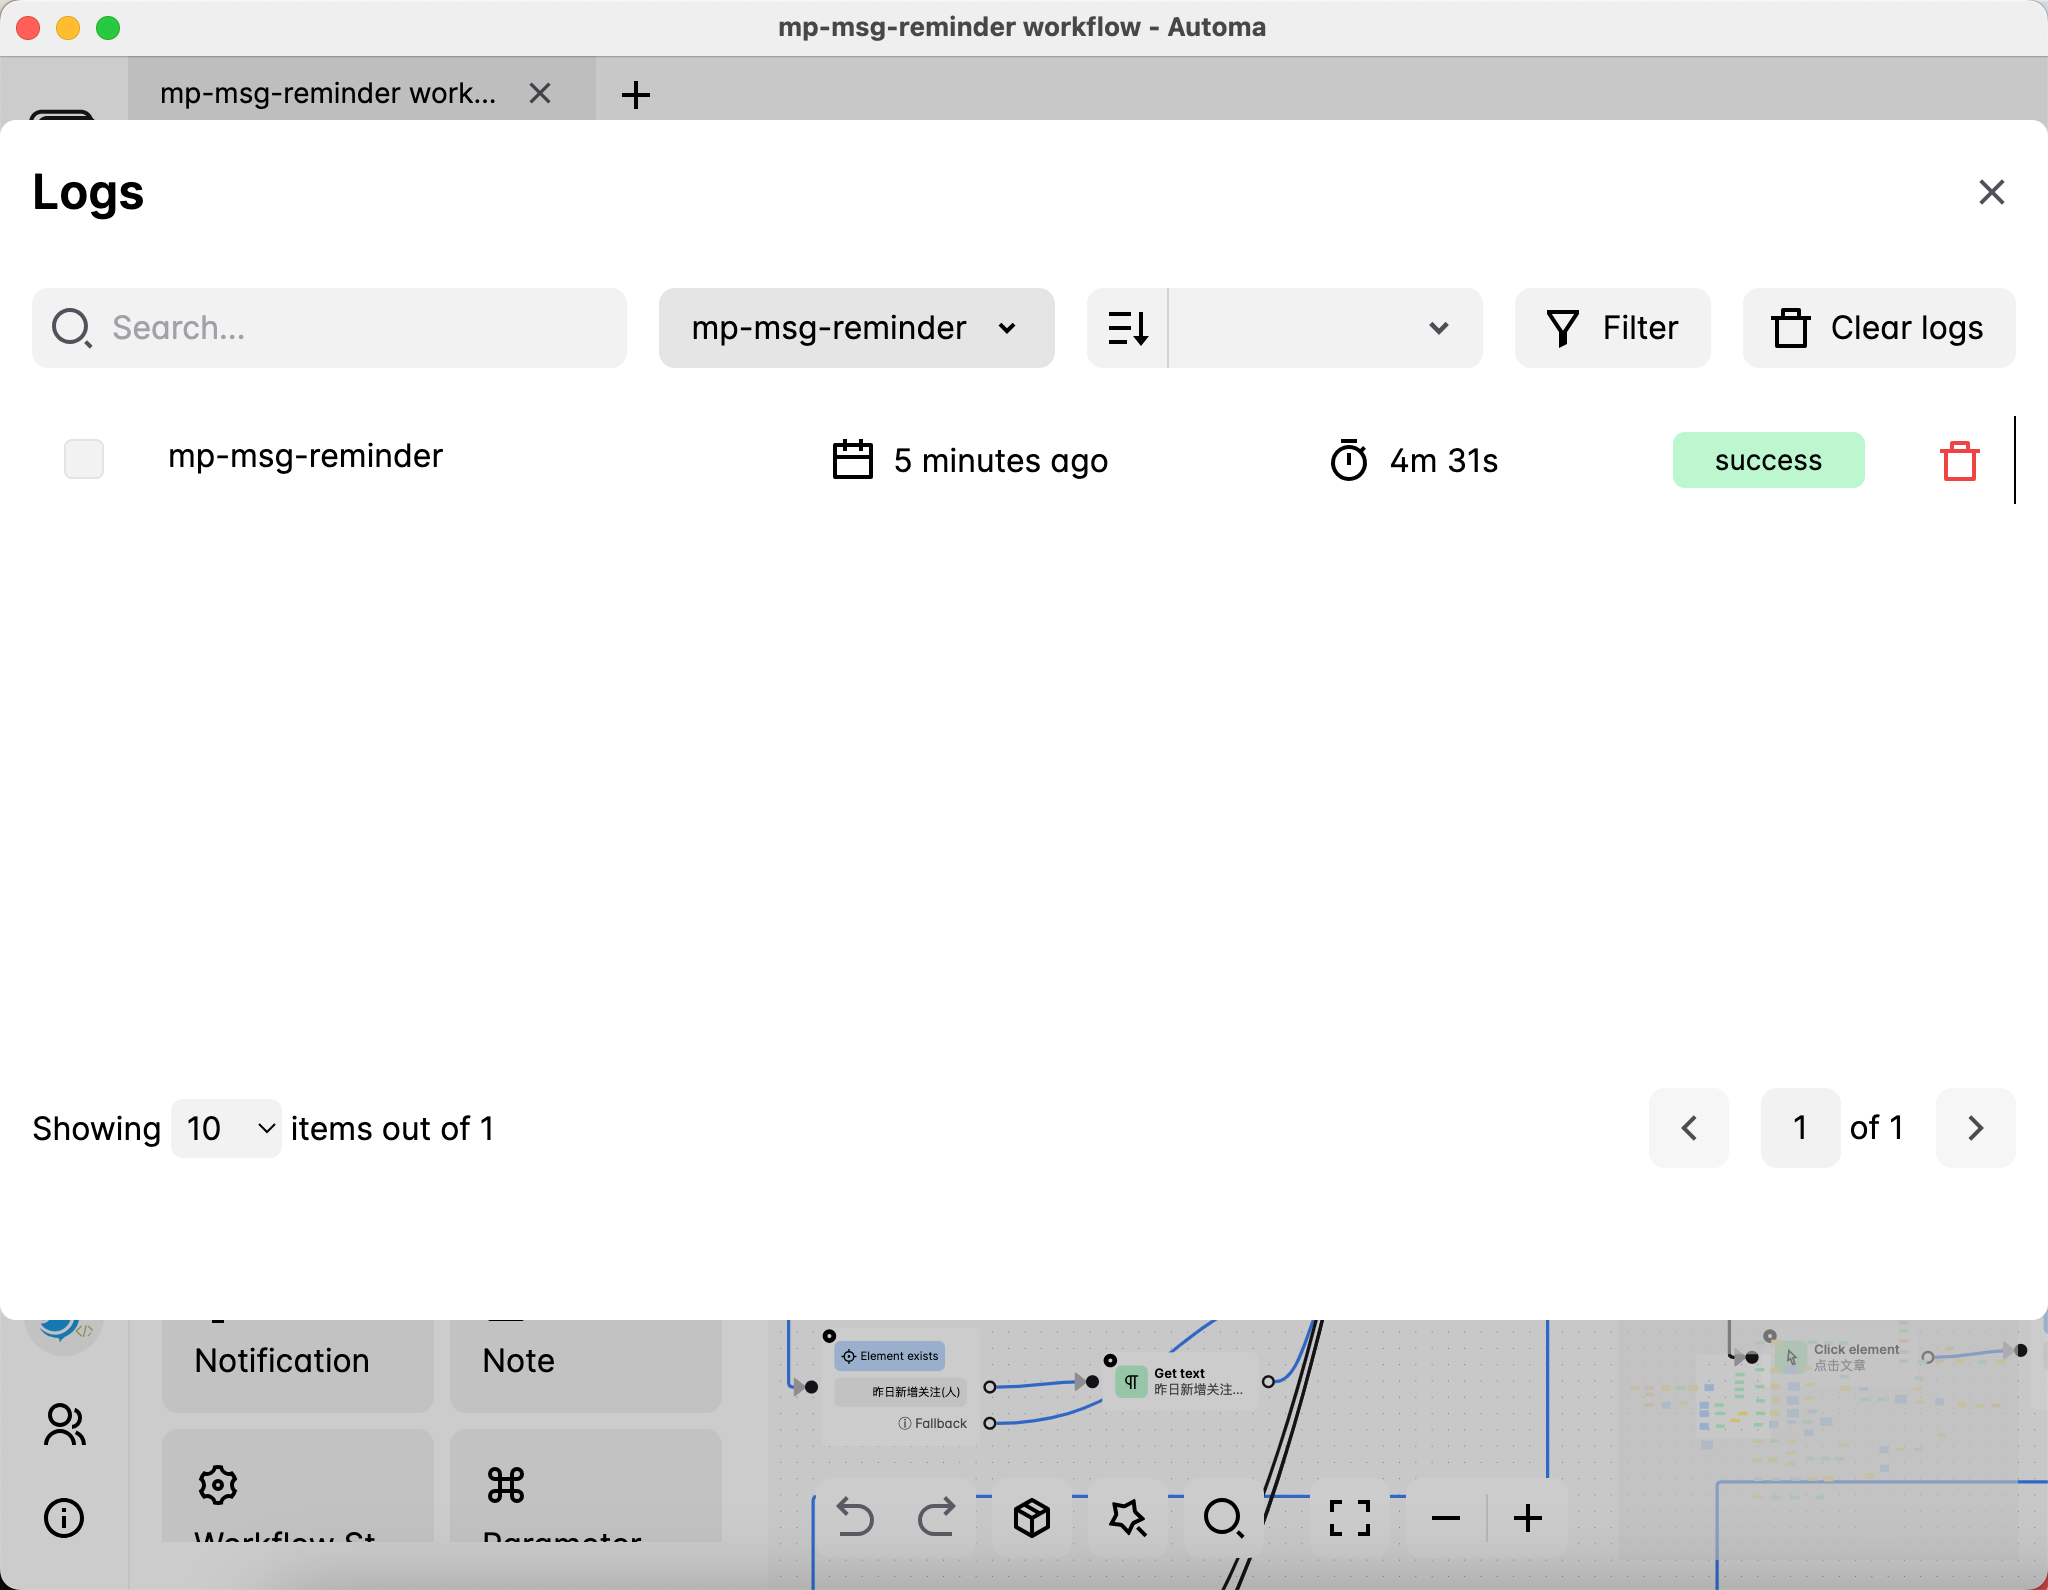Delete the mp-msg-reminder log entry
2048x1590 pixels.
click(1959, 461)
